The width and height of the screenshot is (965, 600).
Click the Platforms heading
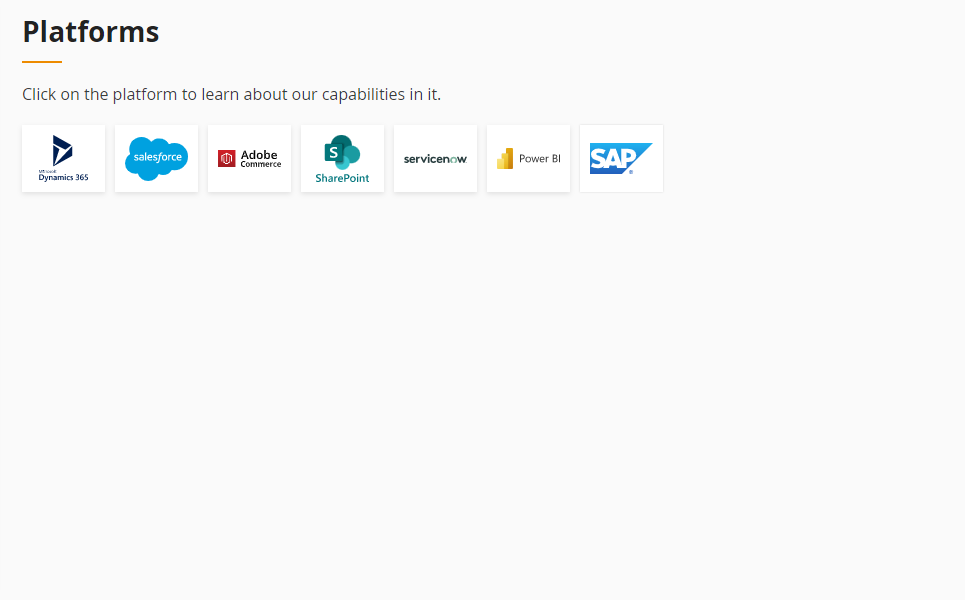tap(91, 31)
